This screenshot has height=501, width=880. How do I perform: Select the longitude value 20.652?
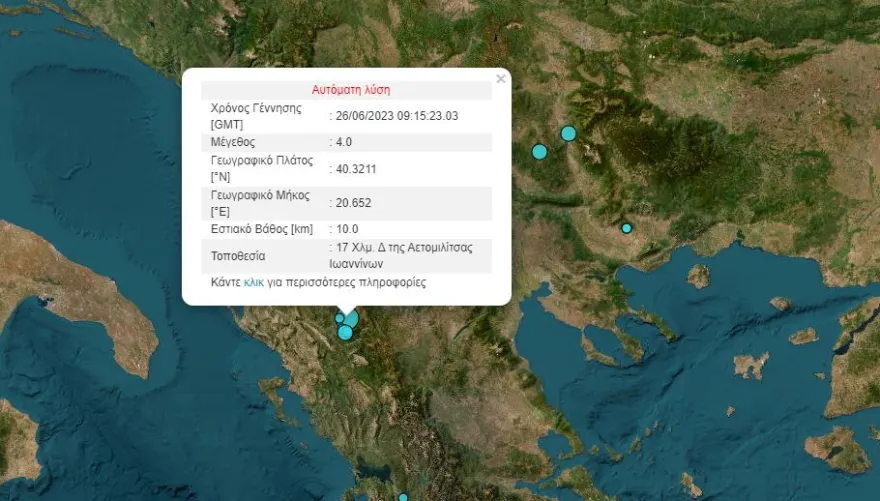coord(353,203)
